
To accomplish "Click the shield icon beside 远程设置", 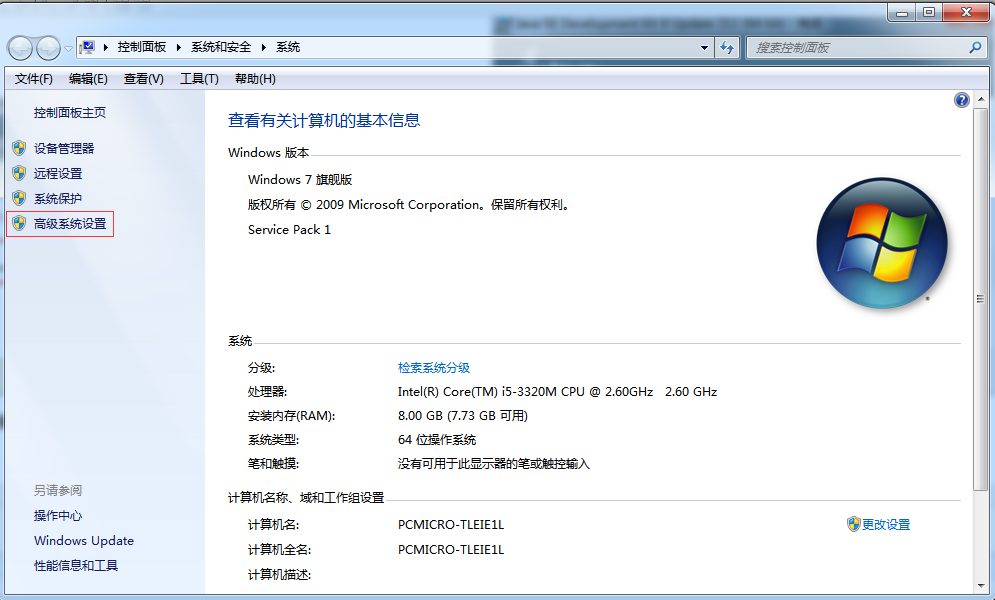I will coord(19,173).
